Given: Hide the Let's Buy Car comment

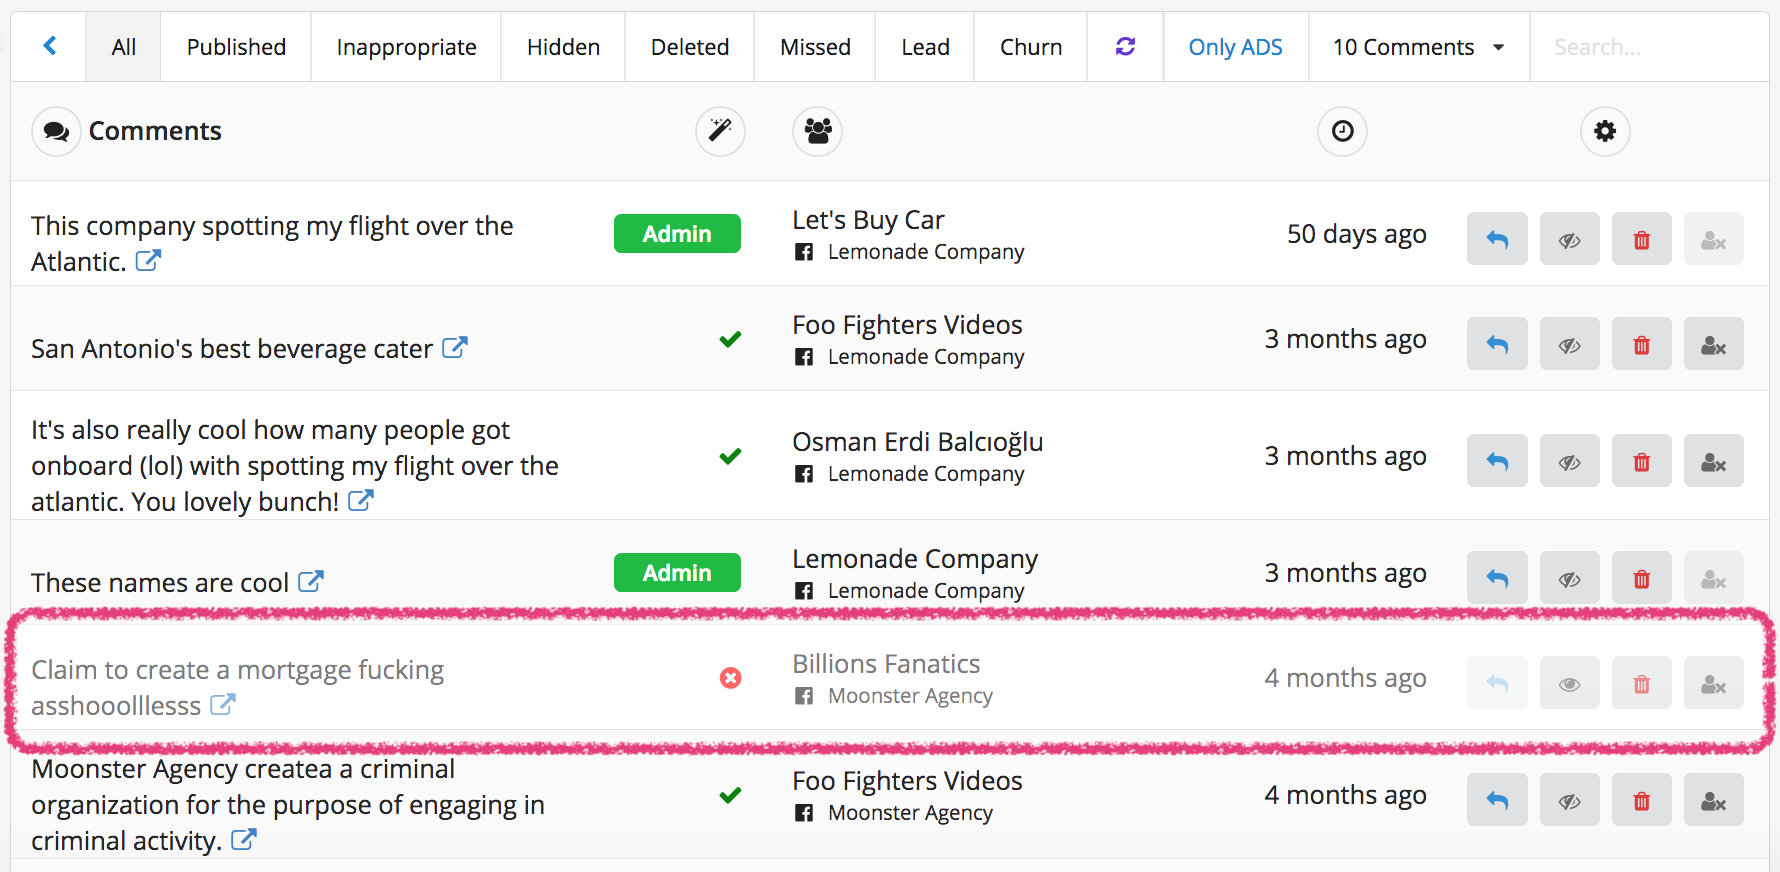Looking at the screenshot, I should 1570,239.
